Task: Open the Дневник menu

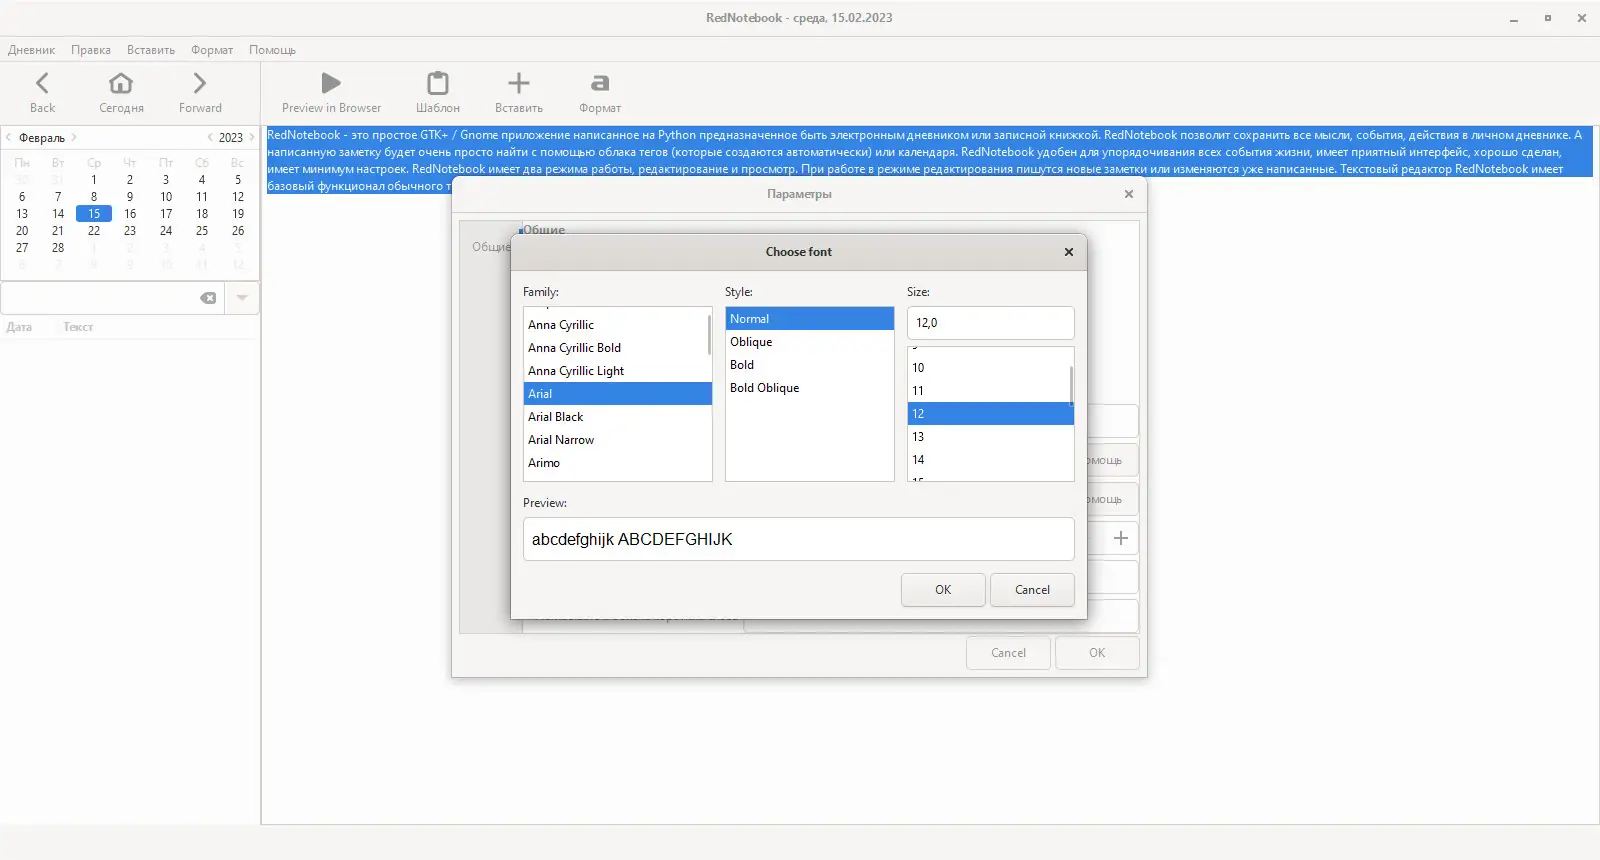Action: (x=32, y=50)
